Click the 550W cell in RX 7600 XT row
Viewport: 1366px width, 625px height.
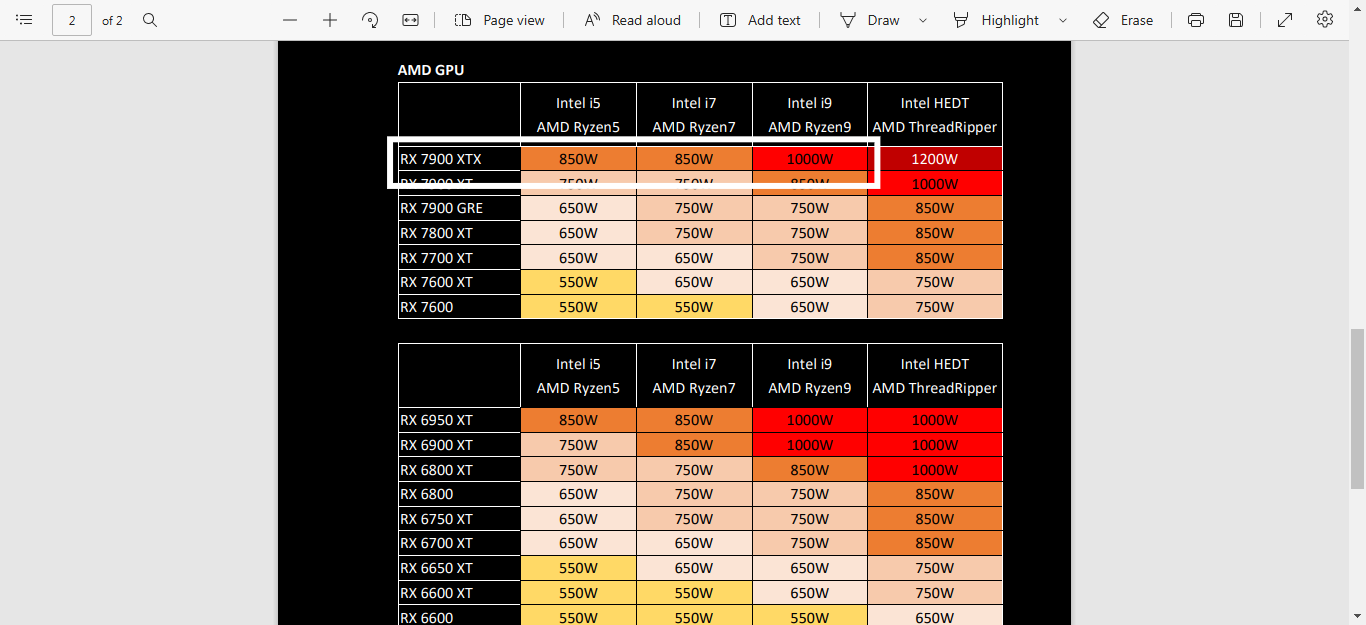coord(578,282)
